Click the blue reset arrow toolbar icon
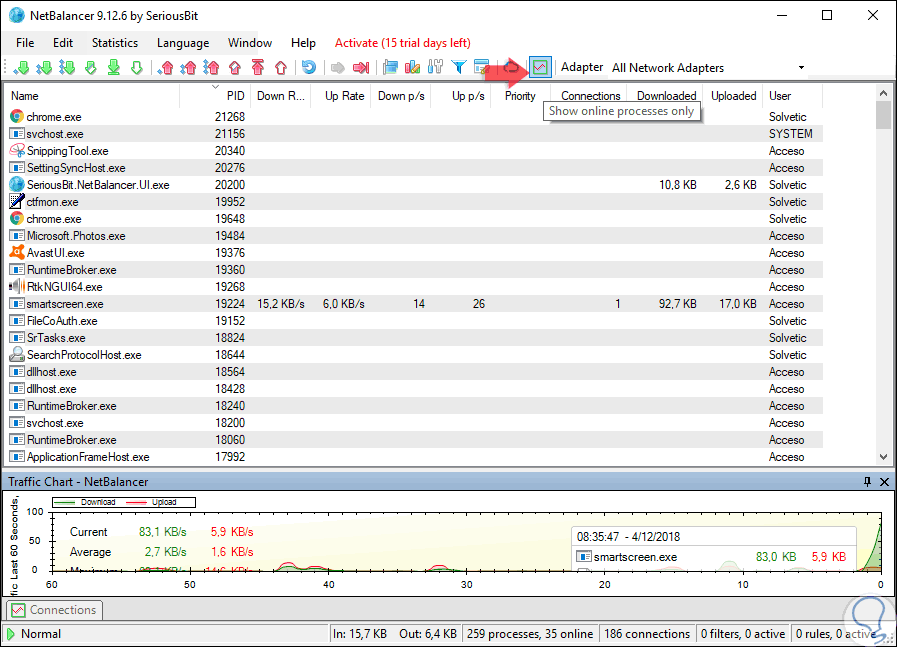The width and height of the screenshot is (897, 647). point(309,68)
